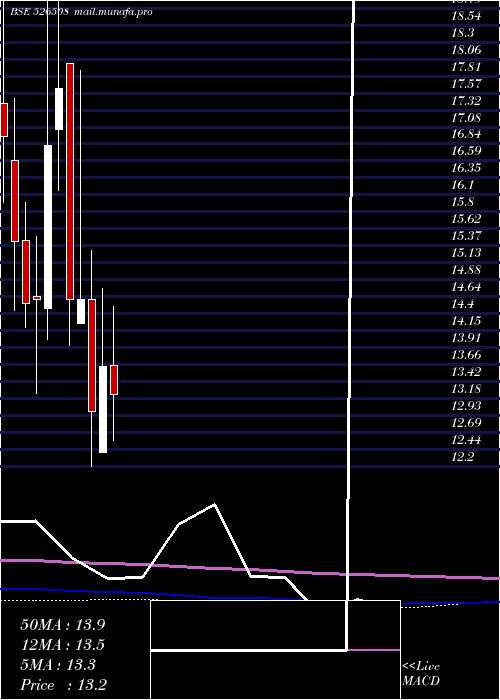Select the 17.08 price axis label
Screen dimensions: 500x700
pos(466,118)
